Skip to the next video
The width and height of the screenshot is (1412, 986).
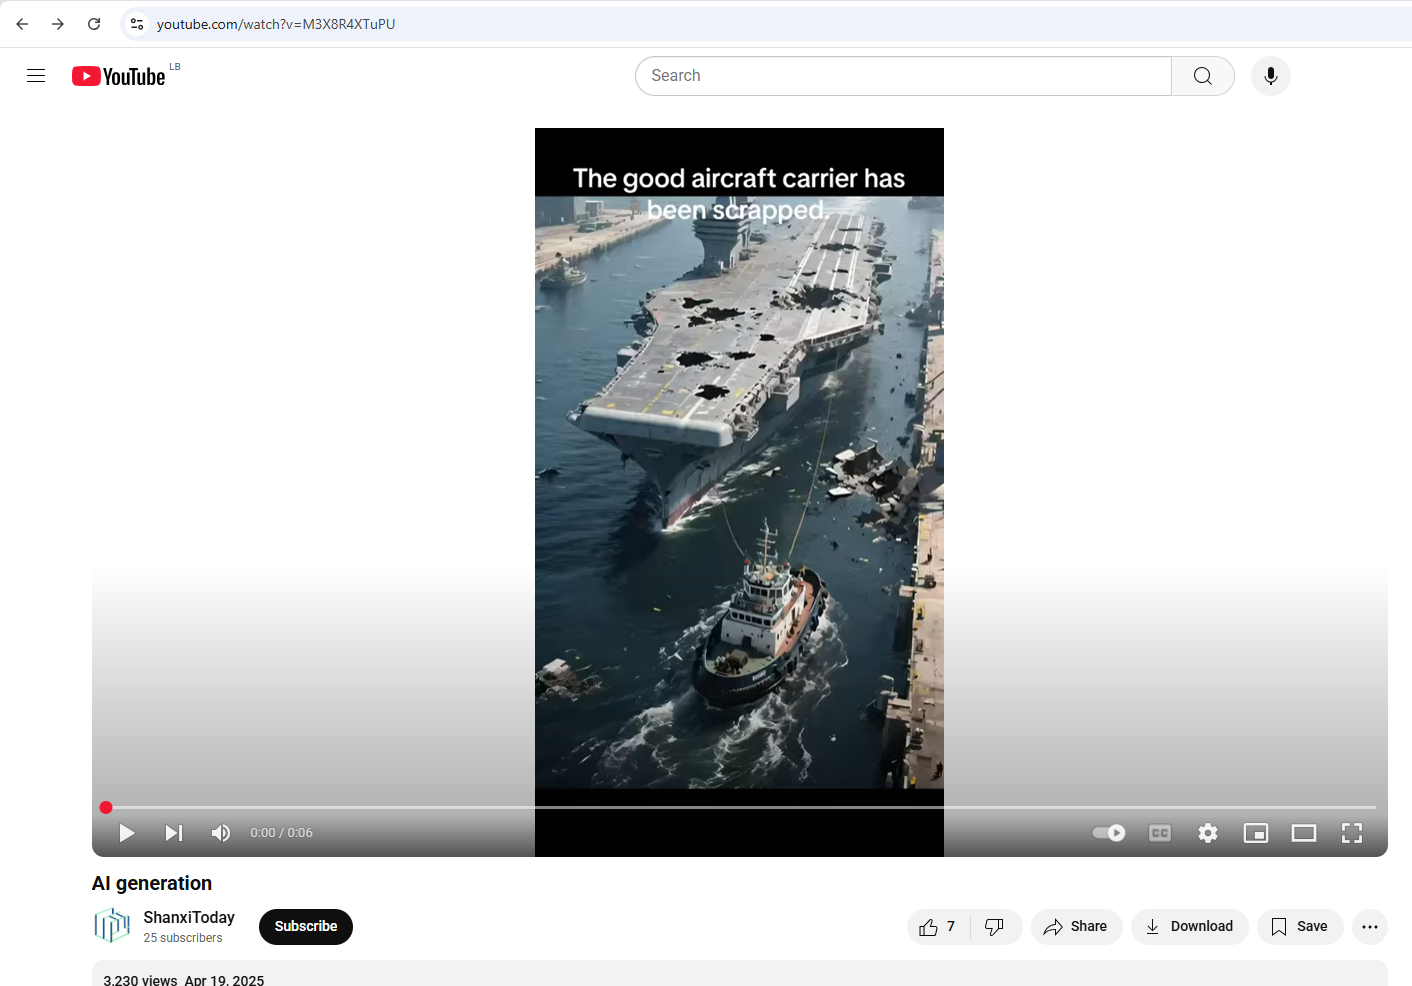pyautogui.click(x=174, y=833)
